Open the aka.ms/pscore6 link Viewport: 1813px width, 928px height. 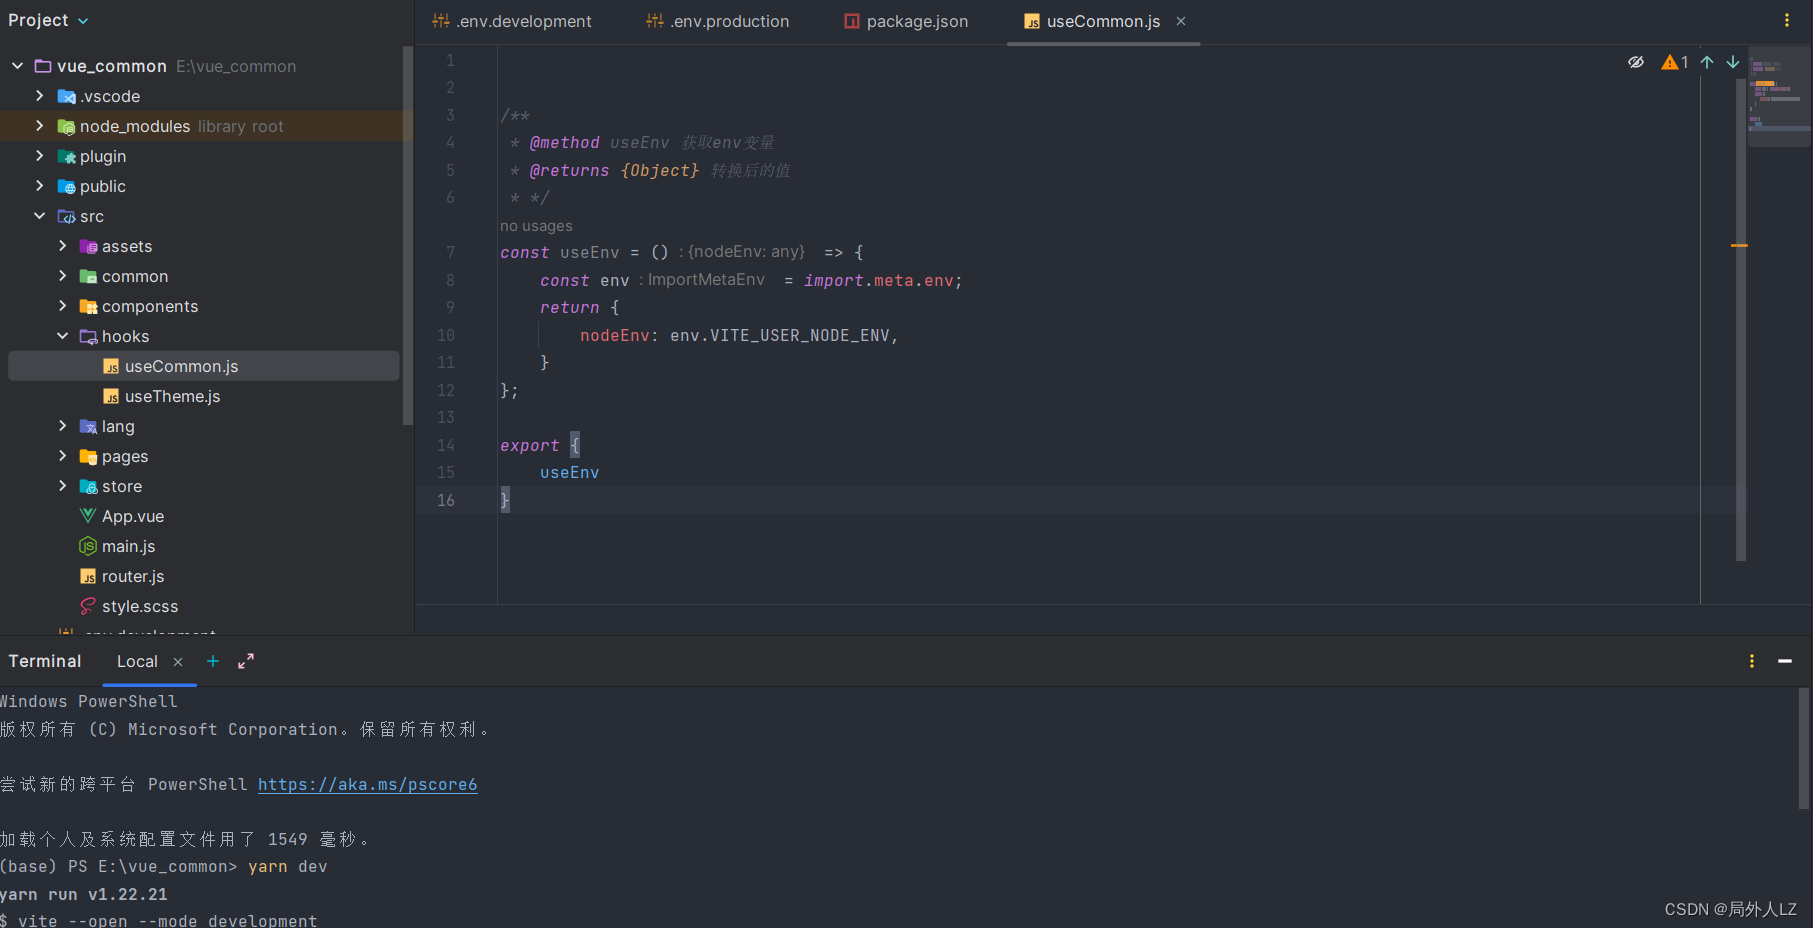[x=368, y=784]
